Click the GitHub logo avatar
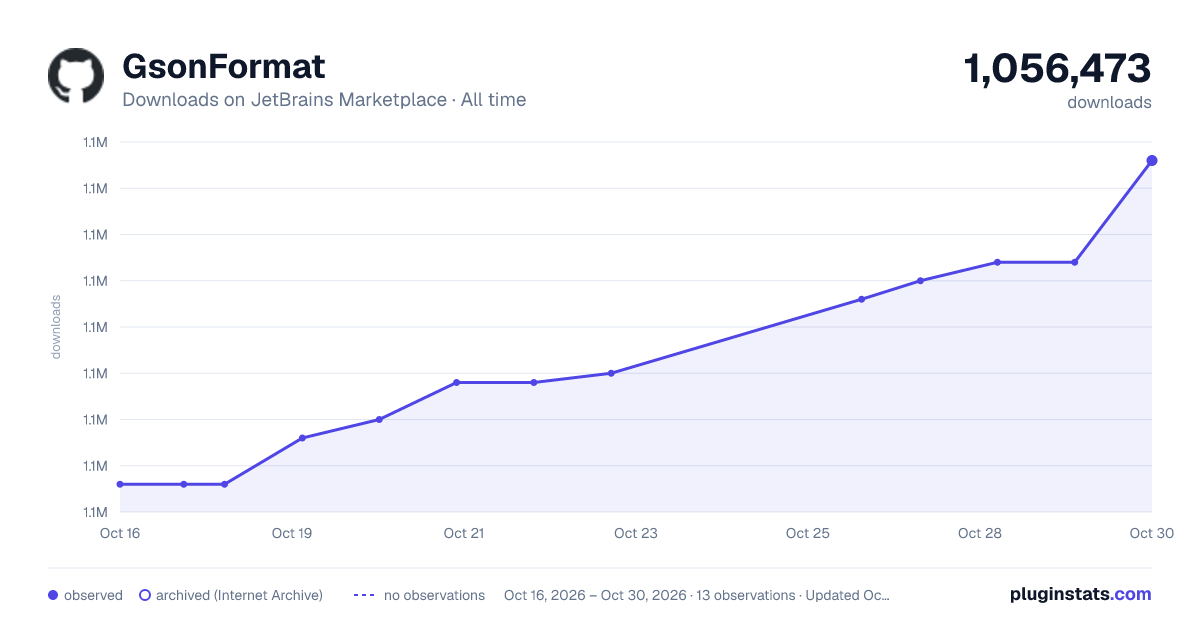Screen dimensions: 1200x630 click(x=76, y=75)
